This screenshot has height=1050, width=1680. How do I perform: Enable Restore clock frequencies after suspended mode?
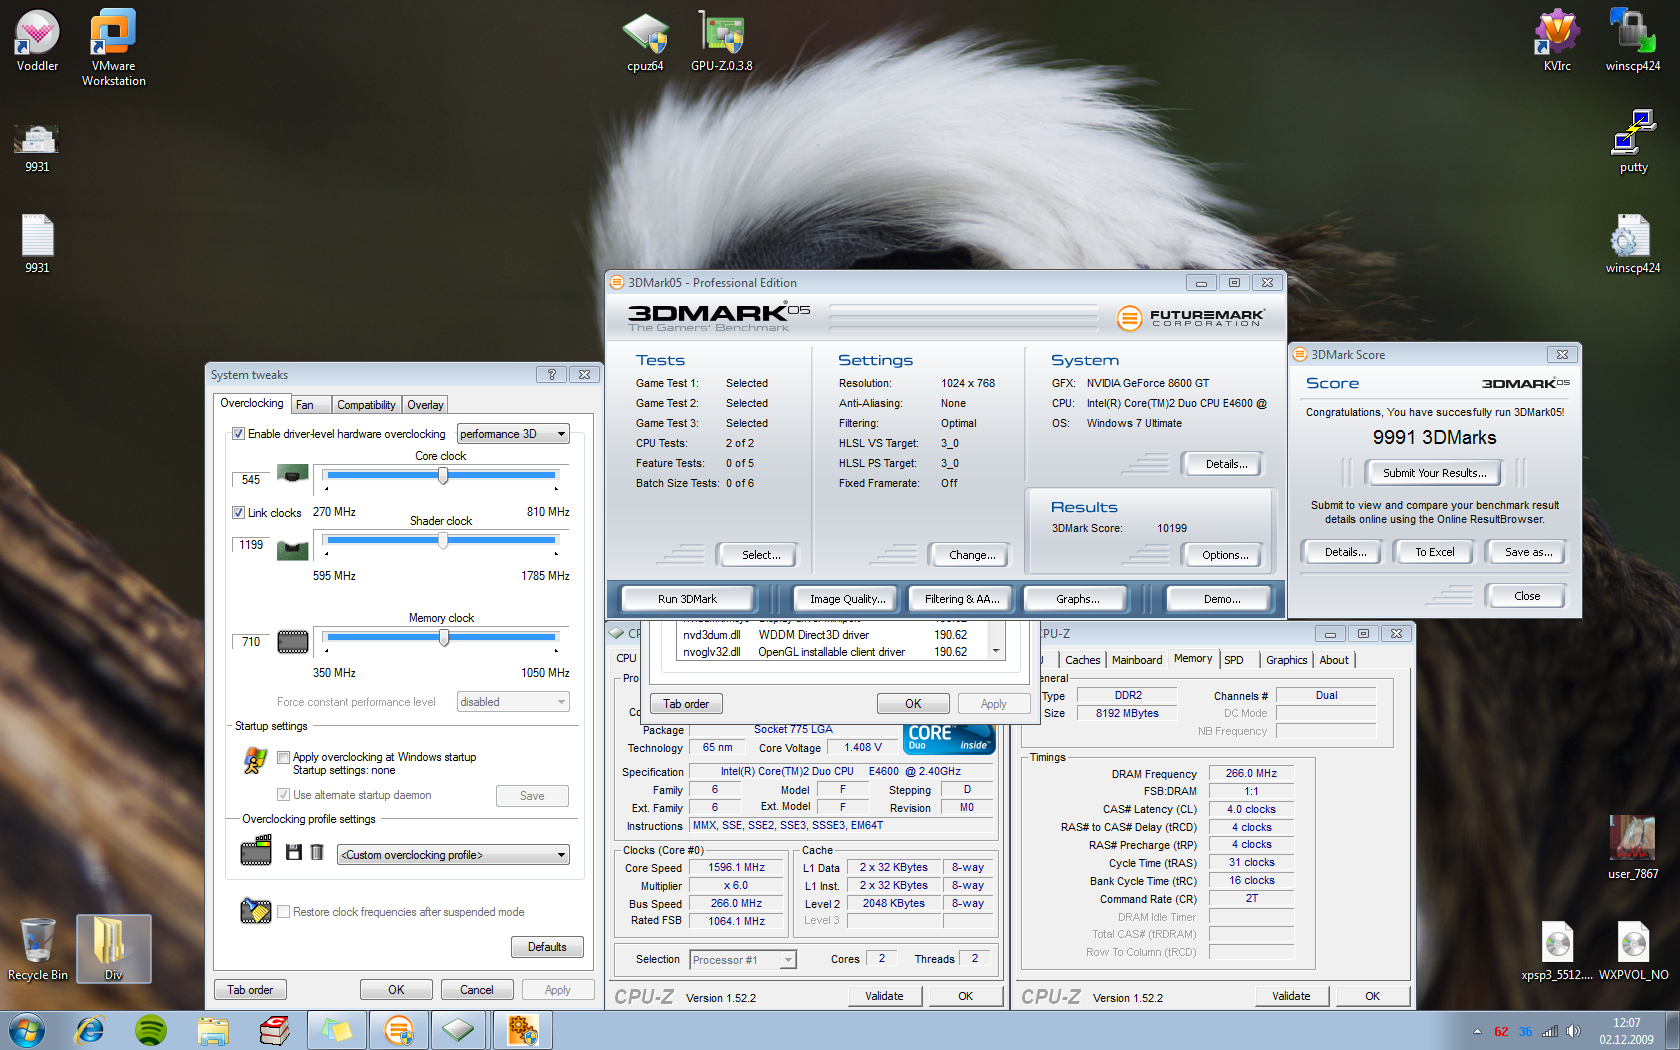click(x=283, y=912)
